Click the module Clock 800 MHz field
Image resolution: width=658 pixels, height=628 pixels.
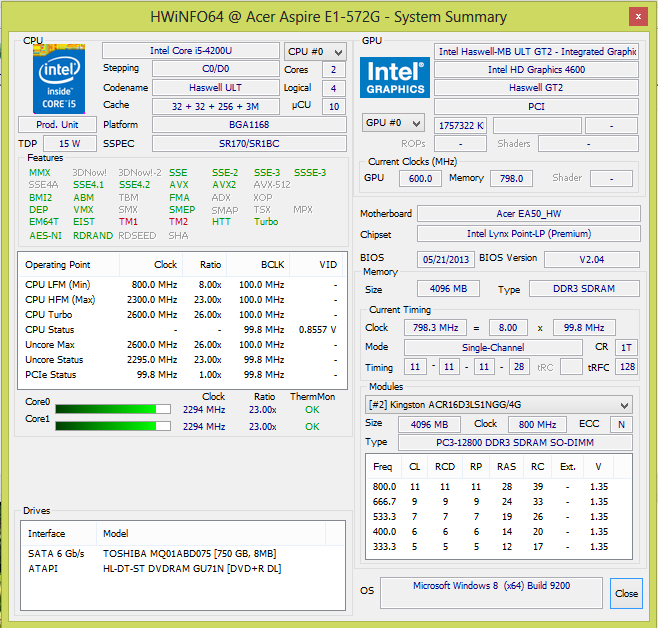point(537,424)
